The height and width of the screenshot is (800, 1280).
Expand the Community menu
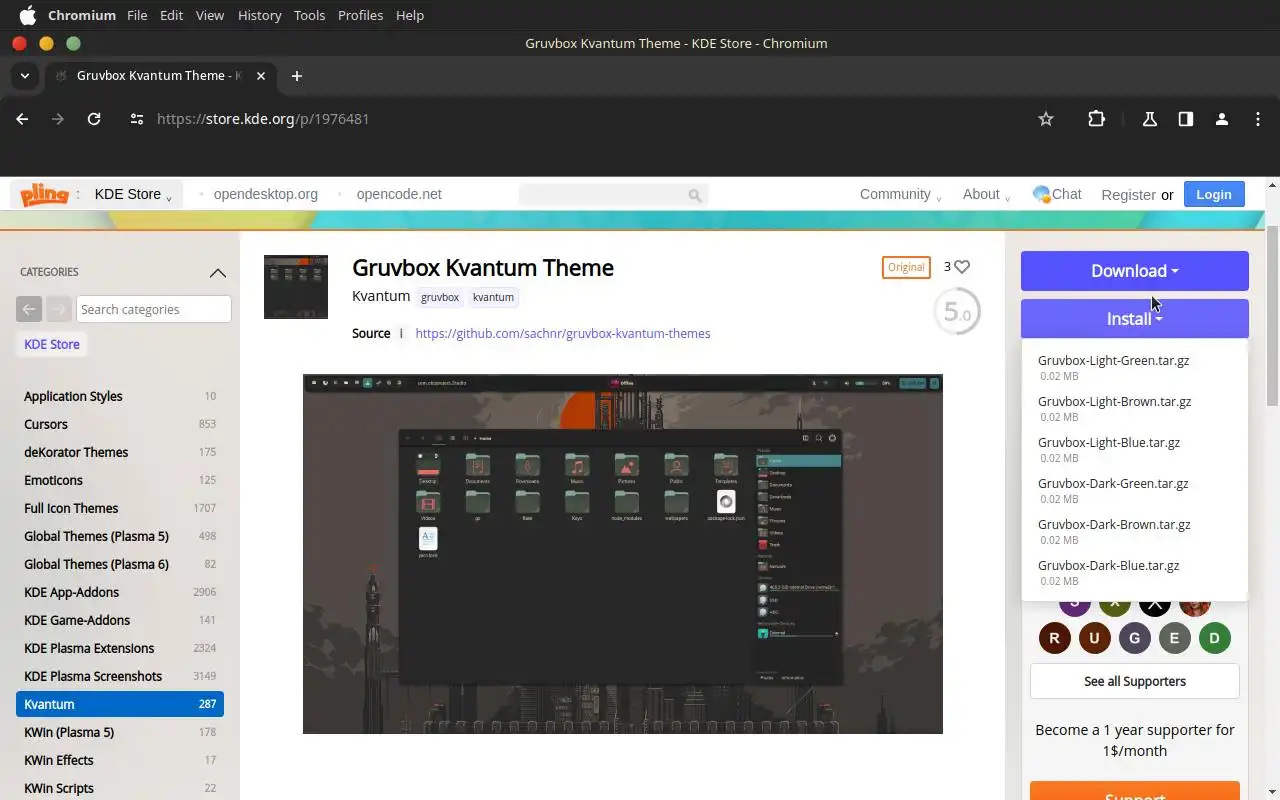900,194
